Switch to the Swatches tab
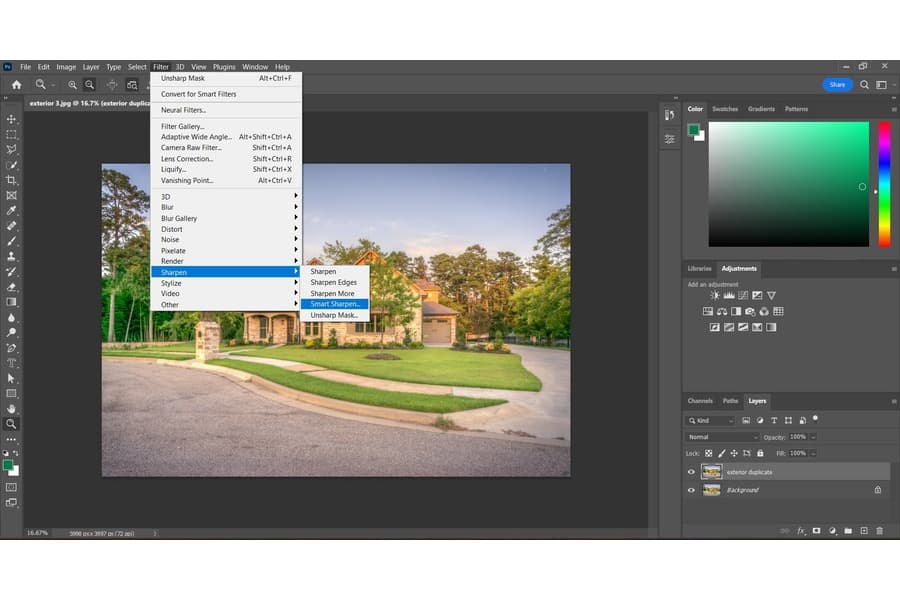 point(725,109)
